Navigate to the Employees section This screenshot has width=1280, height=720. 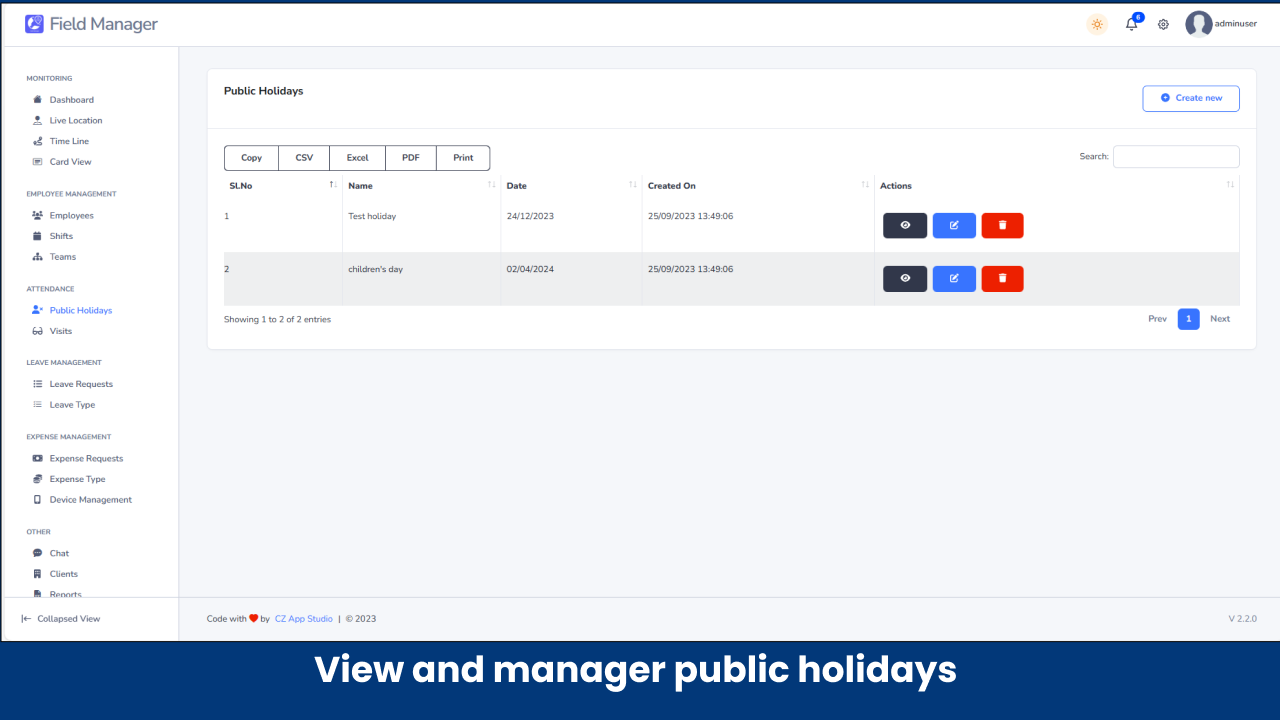[69, 215]
